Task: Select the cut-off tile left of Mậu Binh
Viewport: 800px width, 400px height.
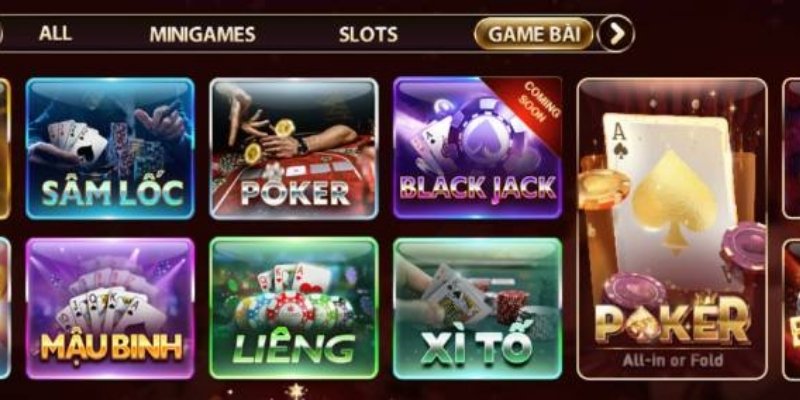Action: (5, 309)
